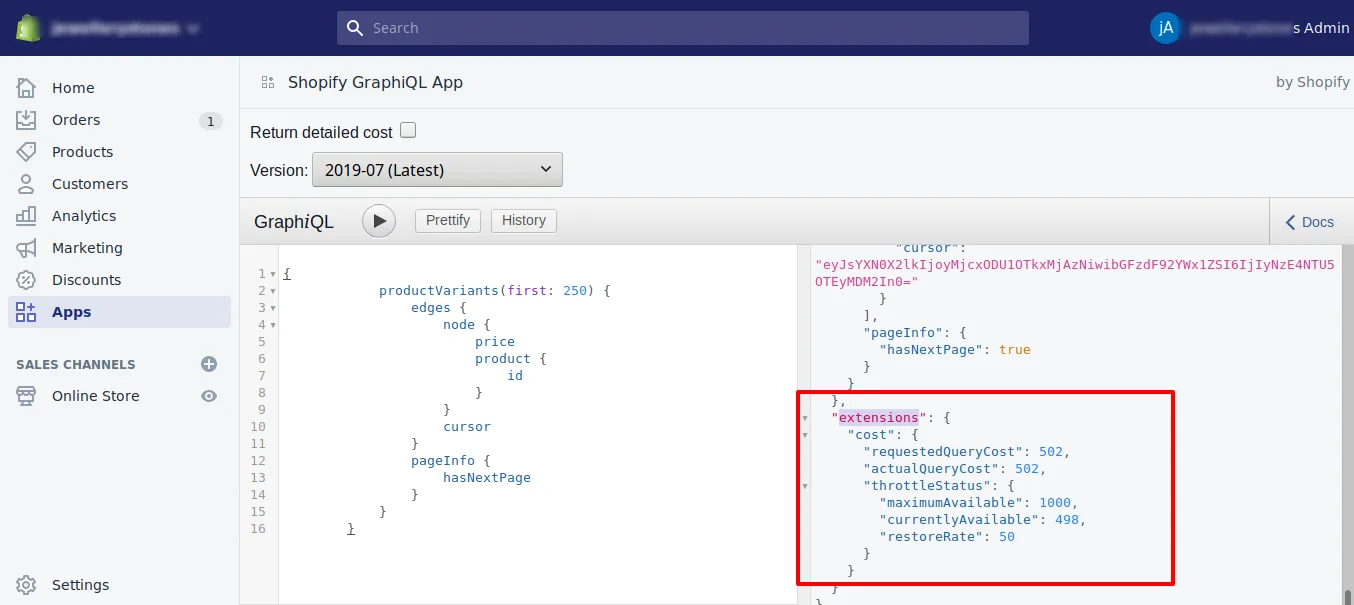Click the Prettify button

[x=448, y=221]
